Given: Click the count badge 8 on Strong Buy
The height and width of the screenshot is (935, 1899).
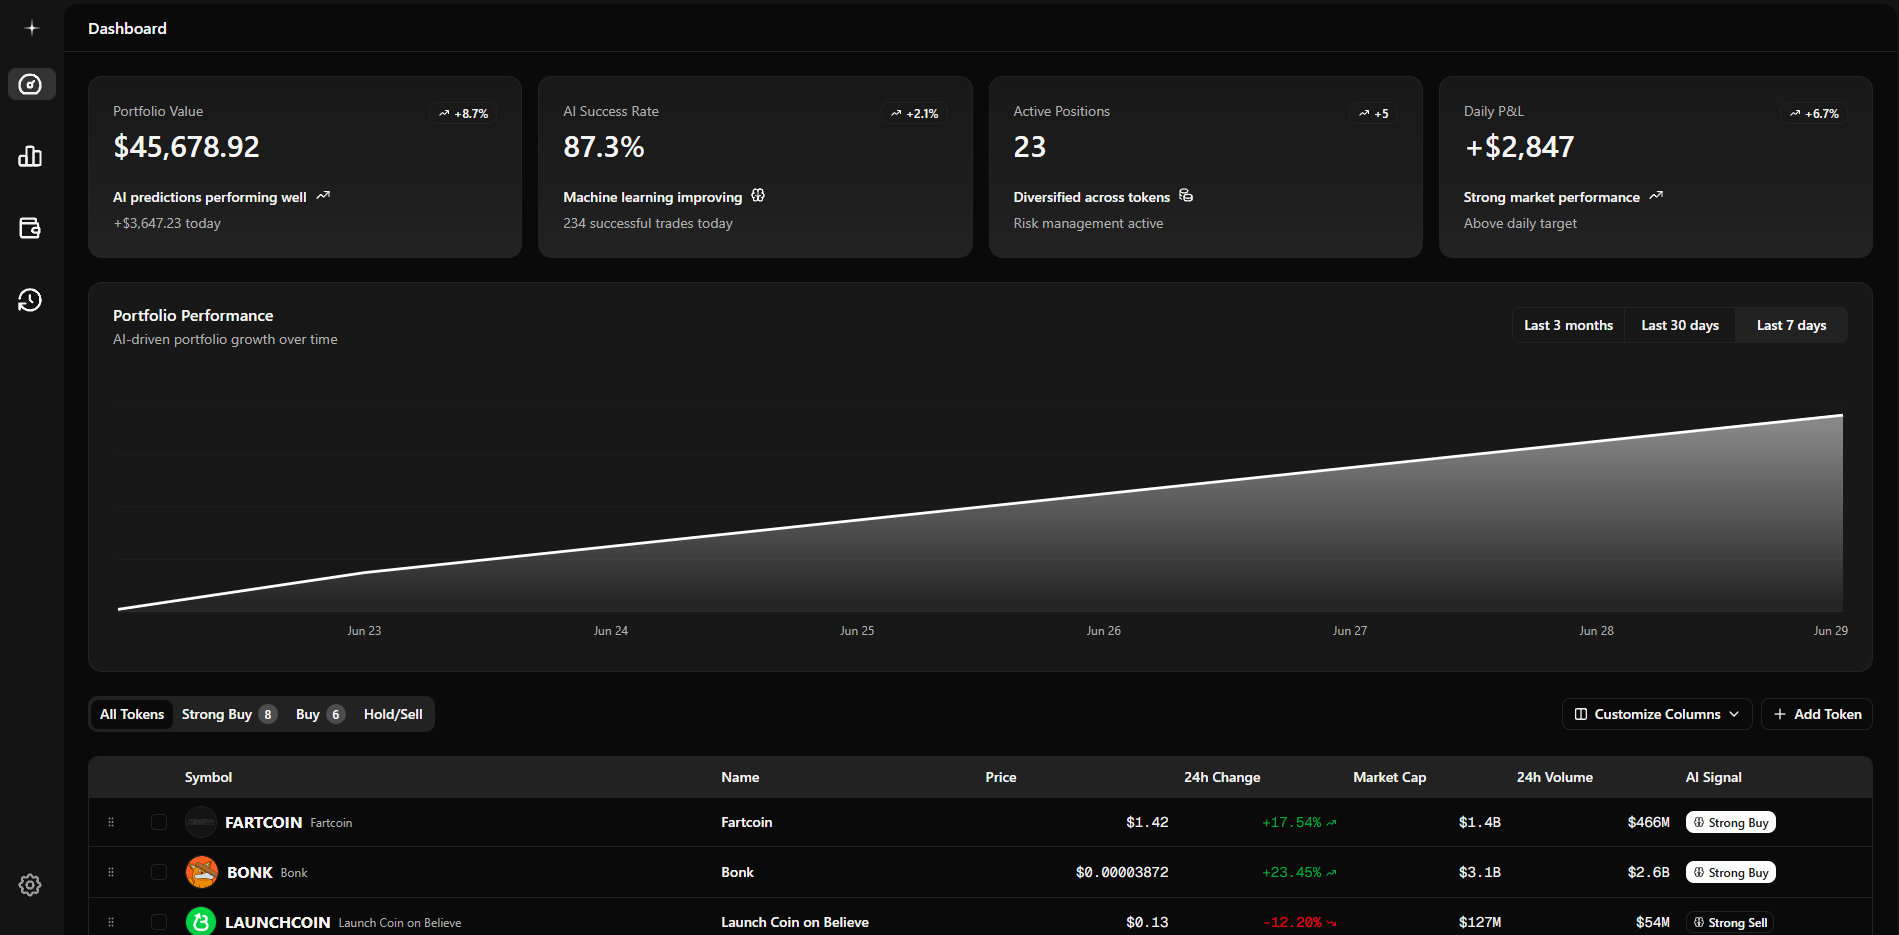Looking at the screenshot, I should (x=268, y=714).
